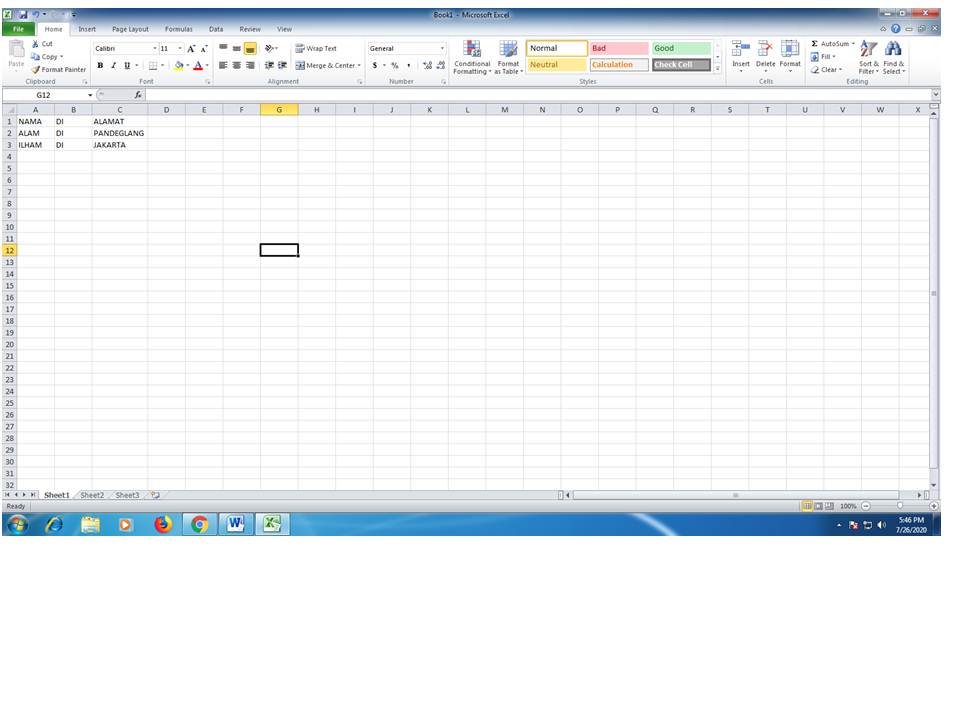Switch to the Formulas tab
This screenshot has width=960, height=720.
(x=178, y=29)
